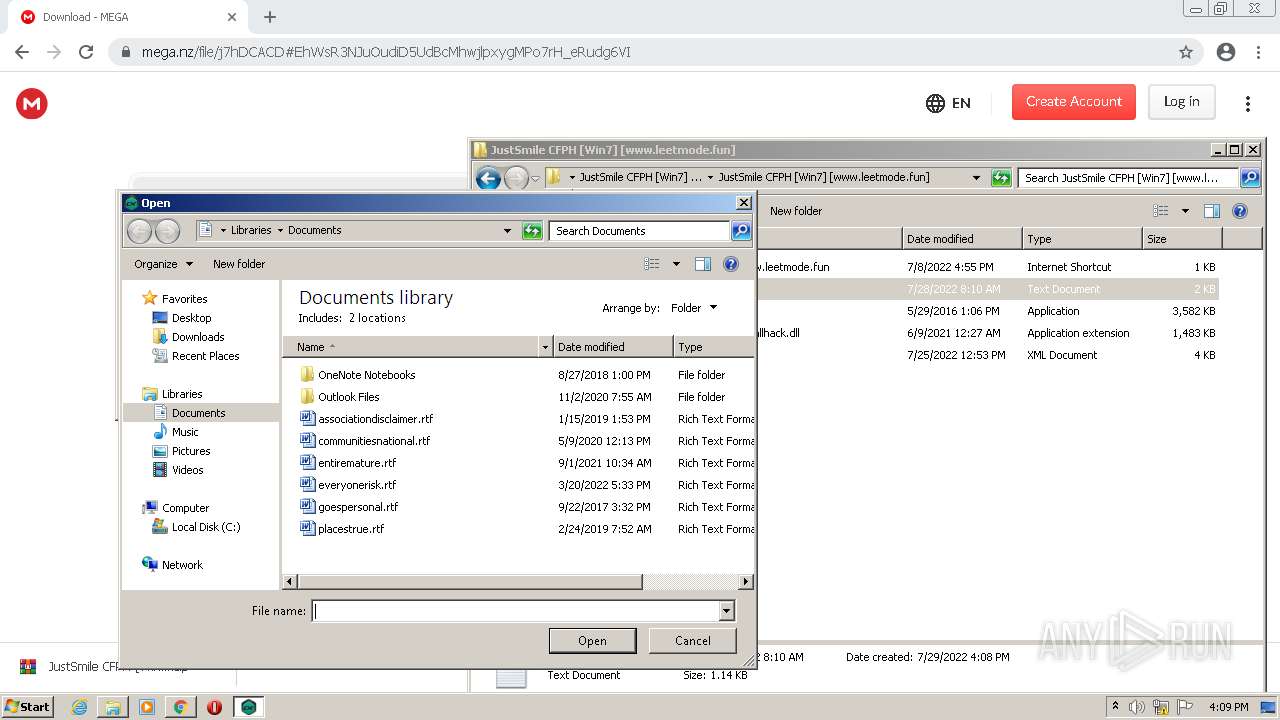
Task: Open the Chrome profile icon
Action: [1225, 52]
